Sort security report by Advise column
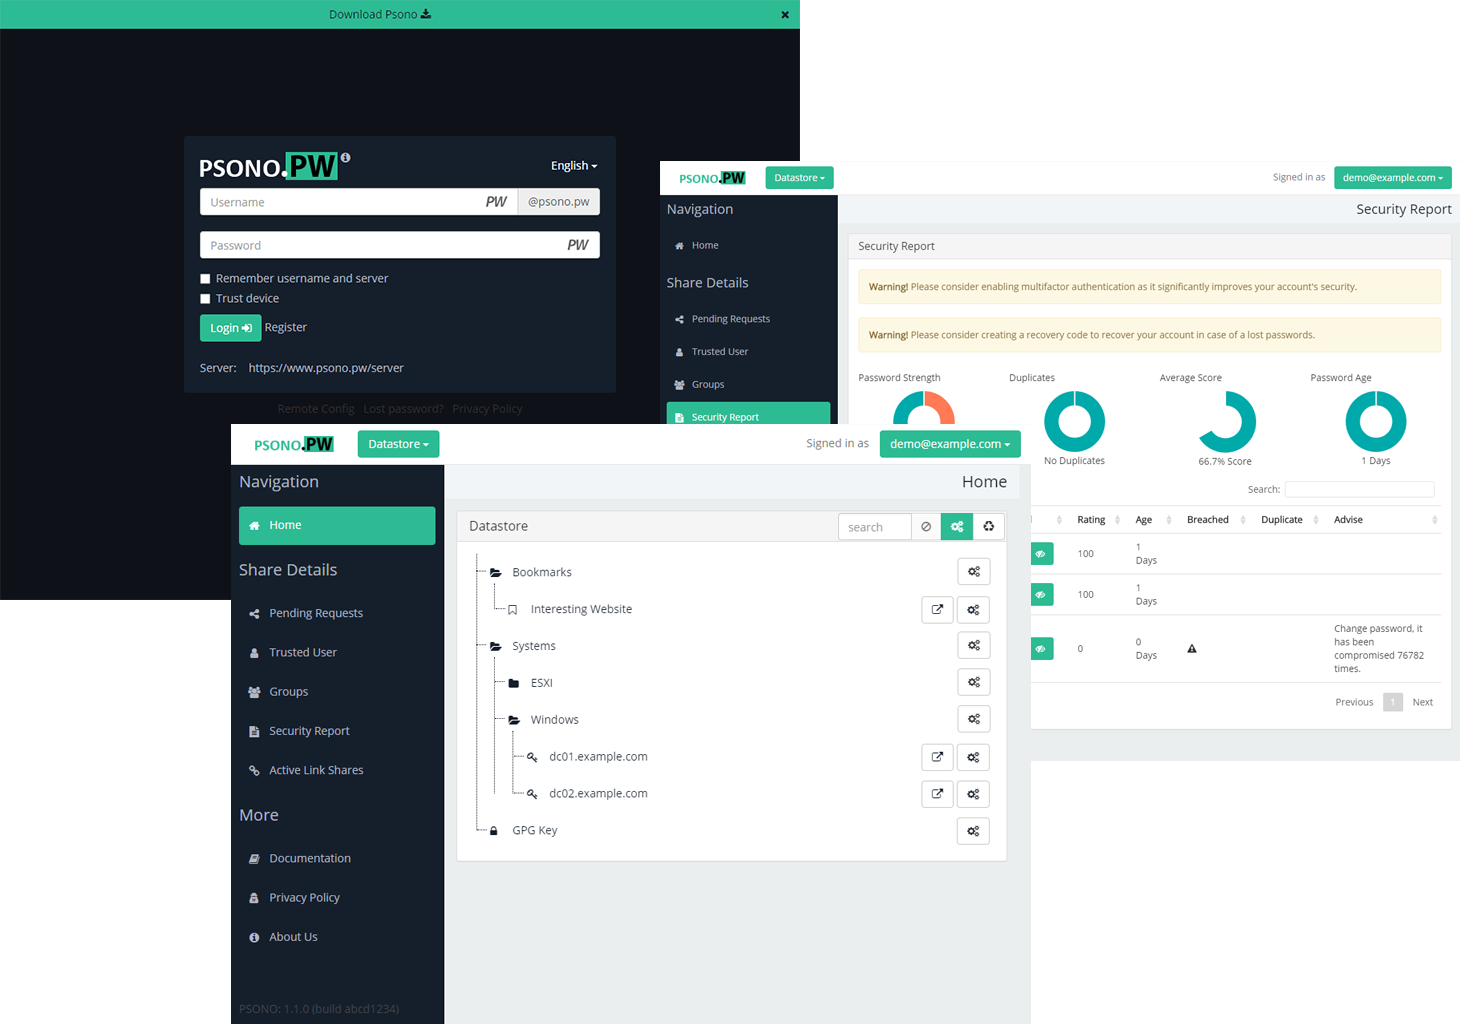Viewport: 1460px width, 1024px height. pos(1384,520)
